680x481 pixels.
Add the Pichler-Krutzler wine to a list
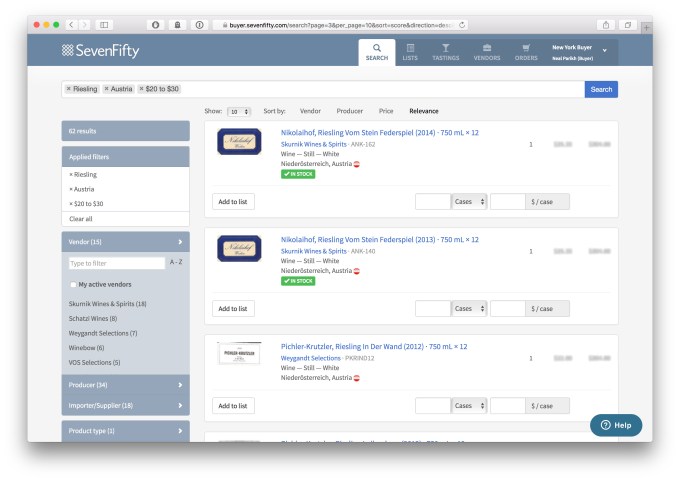coord(233,406)
